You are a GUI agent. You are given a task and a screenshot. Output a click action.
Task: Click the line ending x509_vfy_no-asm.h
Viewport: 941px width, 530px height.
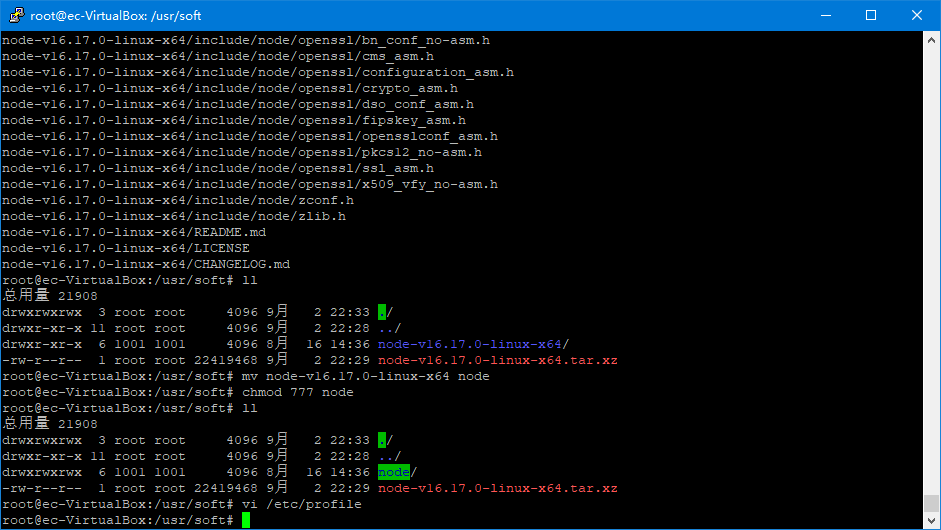[x=250, y=184]
